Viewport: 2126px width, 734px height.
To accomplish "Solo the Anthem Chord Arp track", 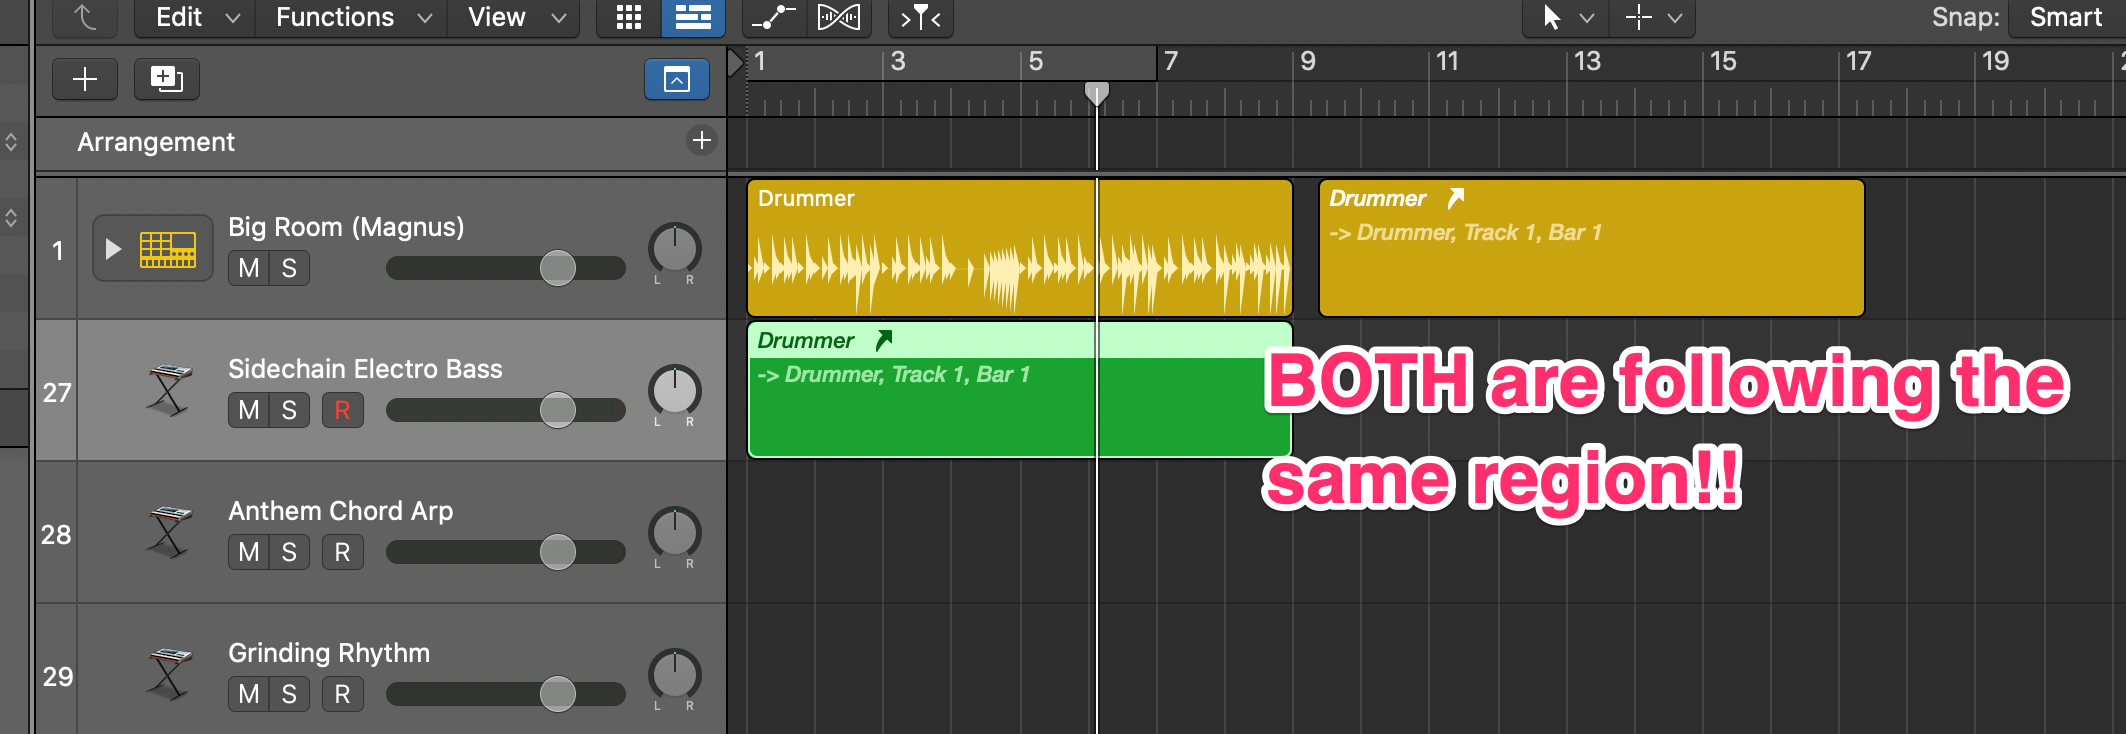I will coord(289,552).
